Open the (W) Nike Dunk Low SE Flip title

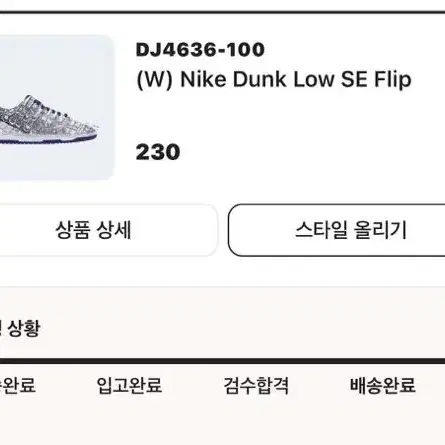click(x=274, y=80)
